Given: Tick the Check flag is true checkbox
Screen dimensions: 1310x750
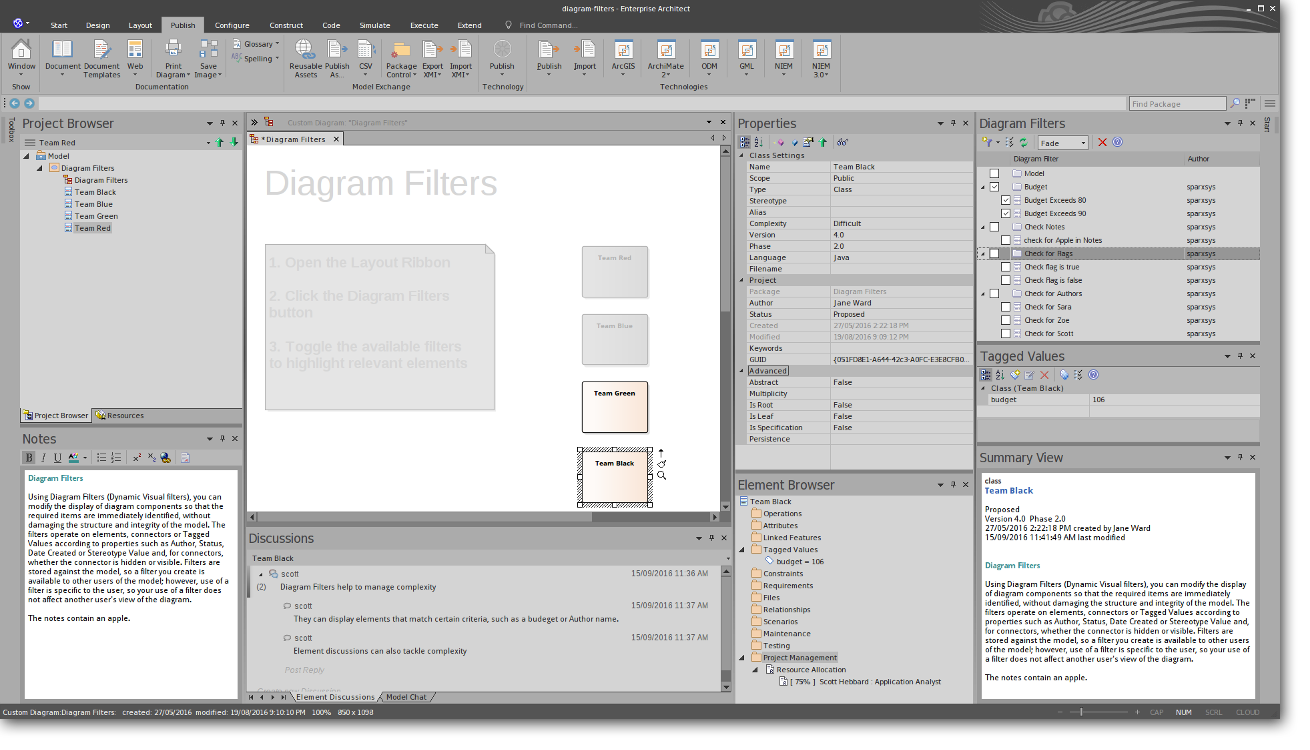Looking at the screenshot, I should pyautogui.click(x=1006, y=267).
